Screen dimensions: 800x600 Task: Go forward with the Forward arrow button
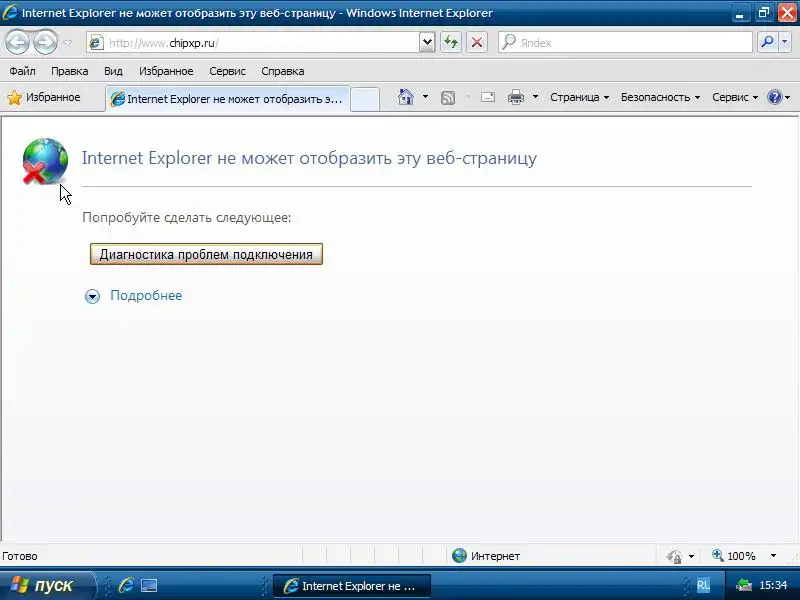[x=45, y=42]
